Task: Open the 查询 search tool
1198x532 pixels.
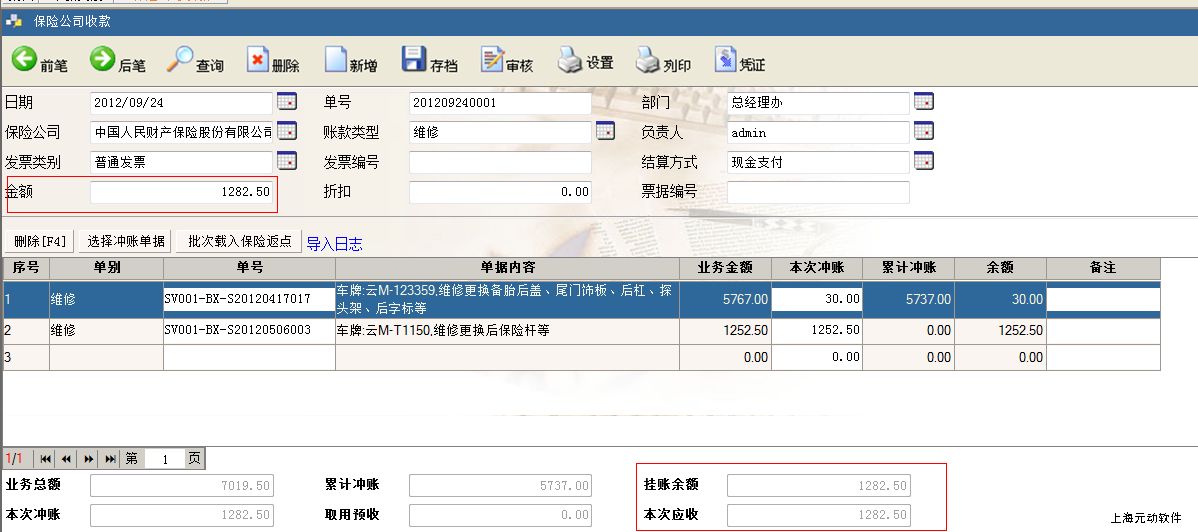Action: 180,61
